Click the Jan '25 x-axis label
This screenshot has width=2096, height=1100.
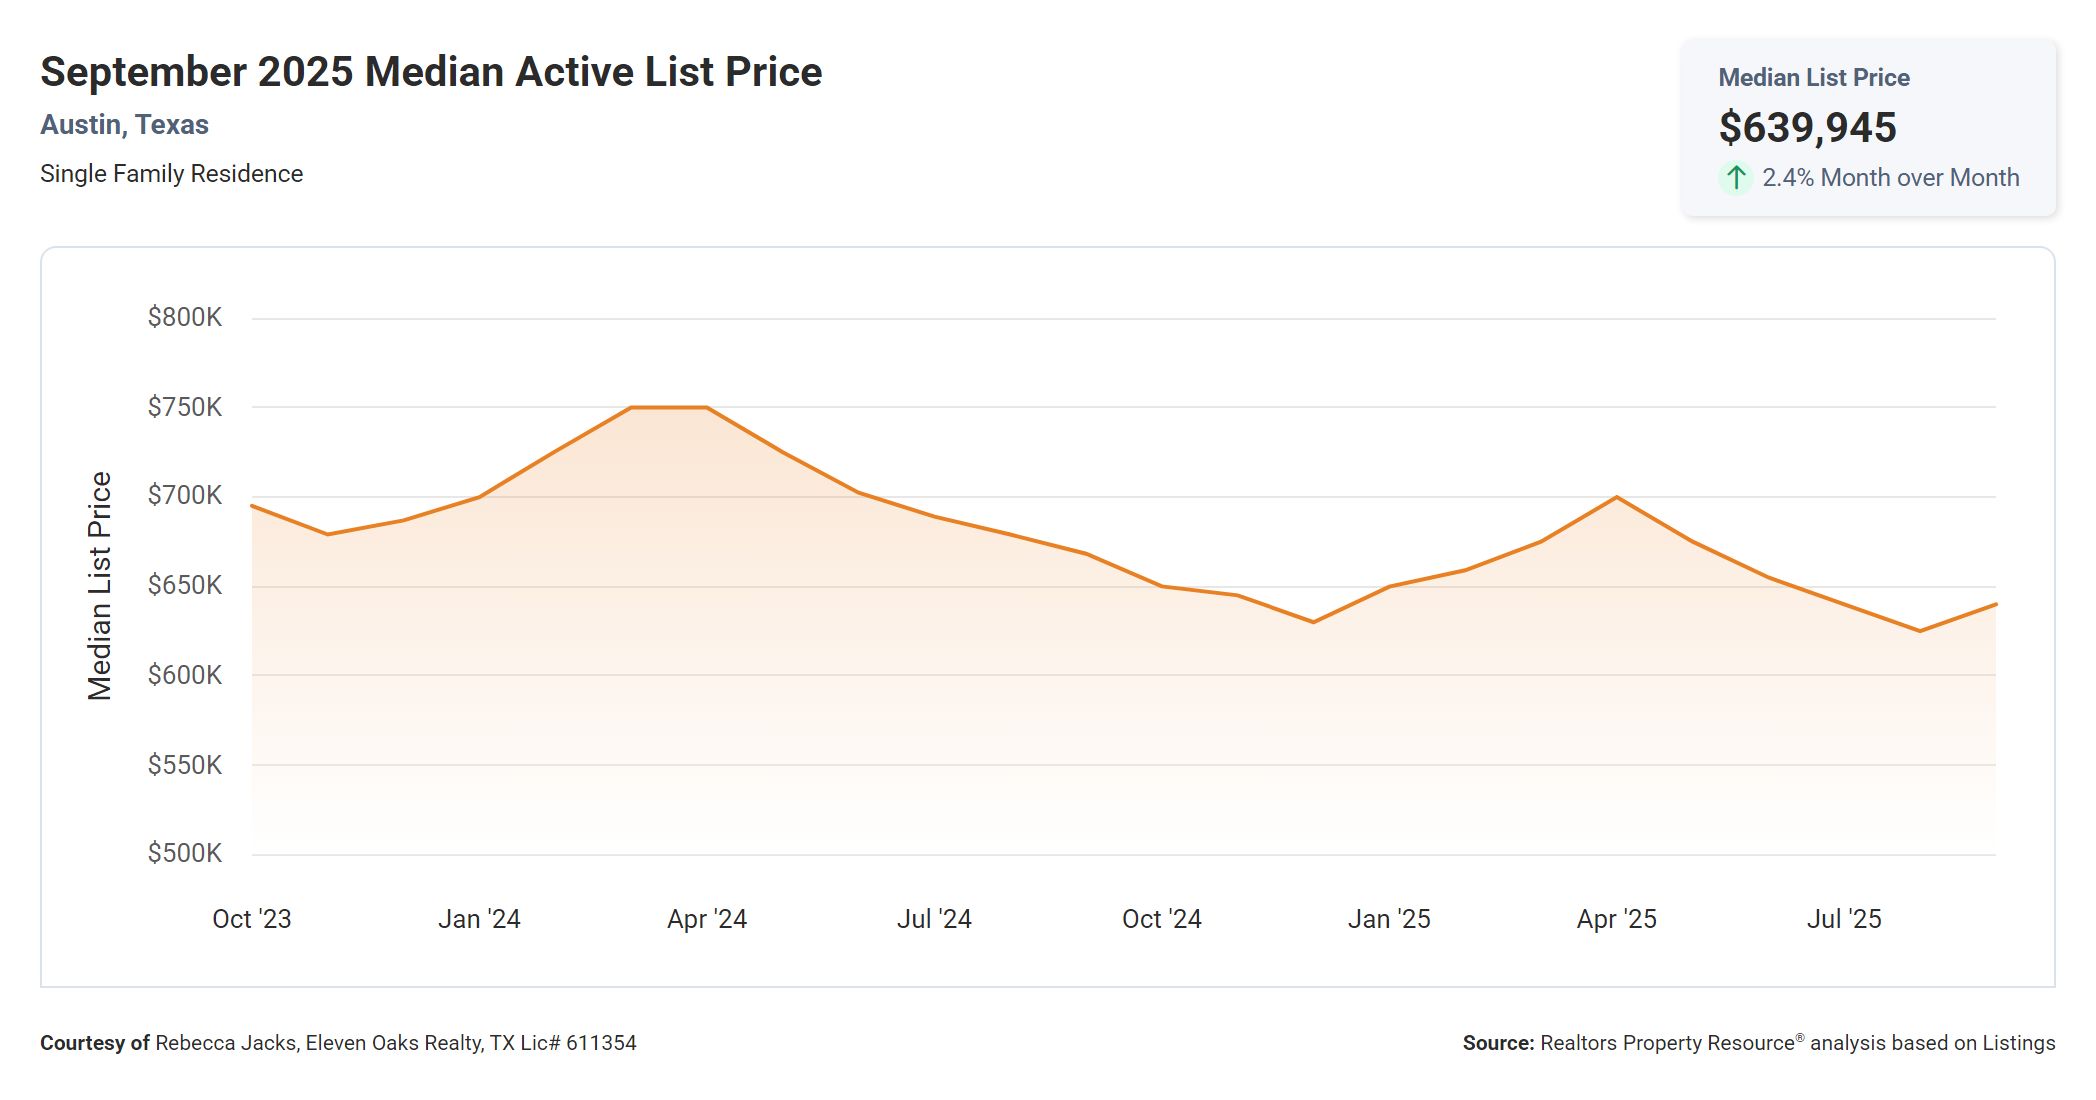coord(1389,919)
